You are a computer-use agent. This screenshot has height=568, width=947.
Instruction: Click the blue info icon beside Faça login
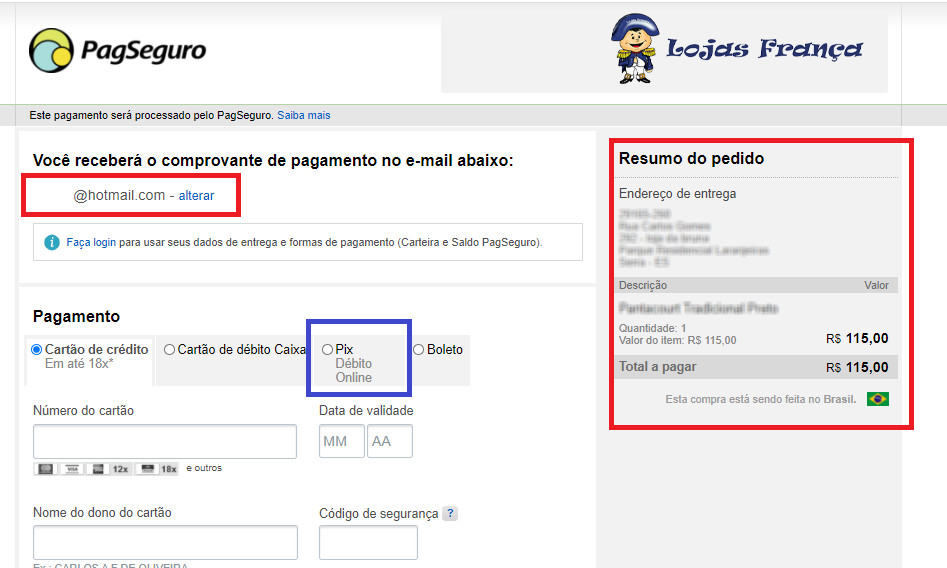(x=52, y=242)
